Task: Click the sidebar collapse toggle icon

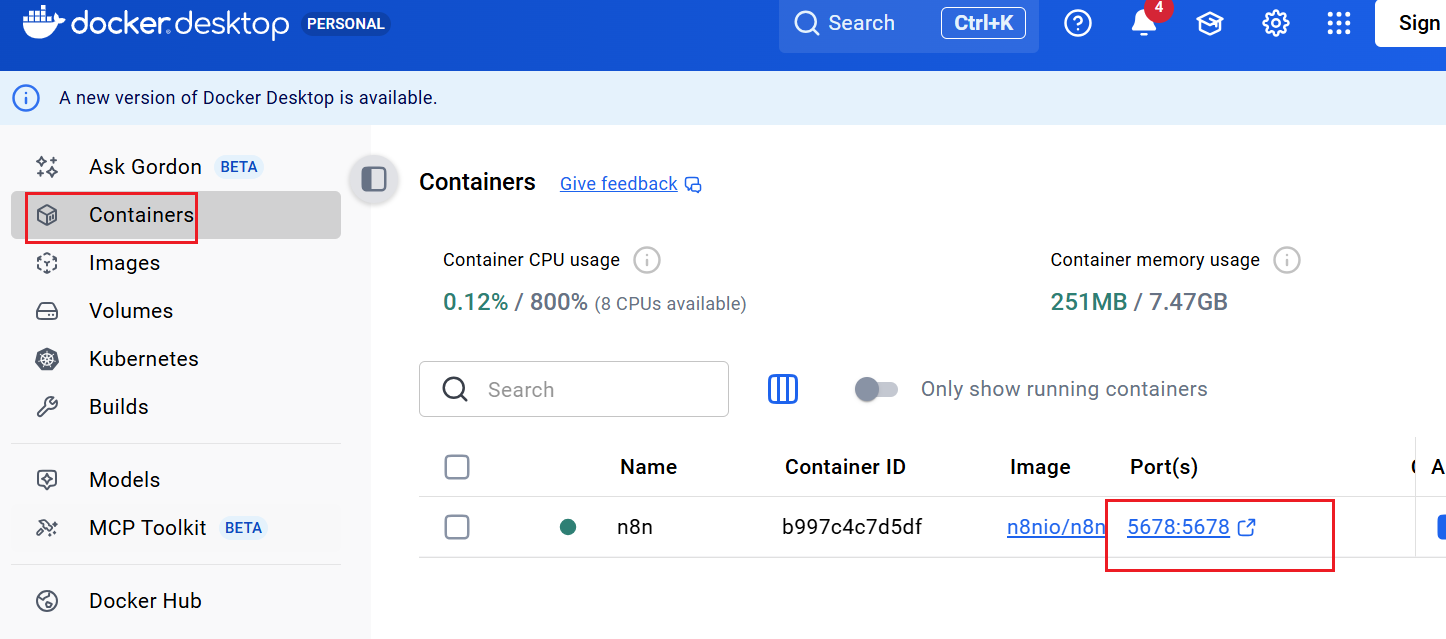Action: (374, 179)
